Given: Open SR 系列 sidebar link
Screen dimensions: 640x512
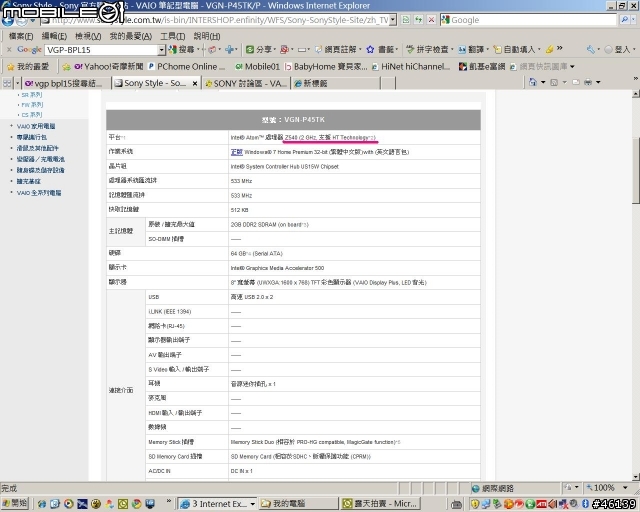Looking at the screenshot, I should tap(32, 95).
